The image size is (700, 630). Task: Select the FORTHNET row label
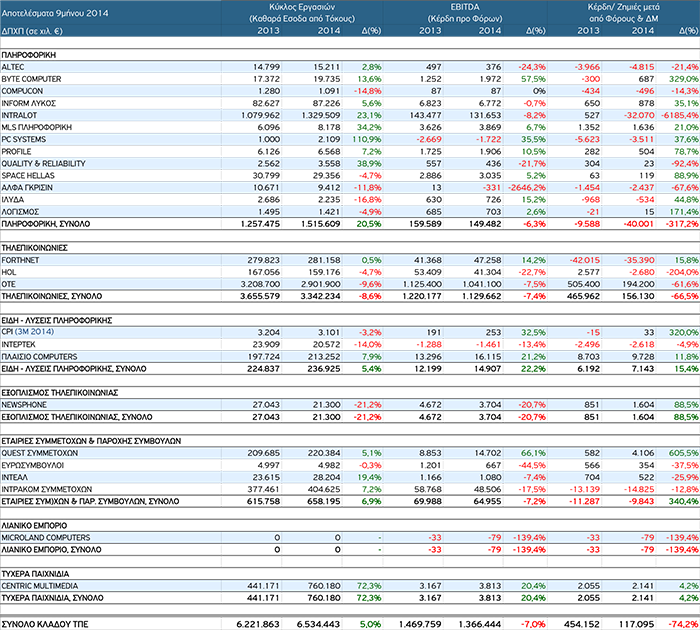click(21, 260)
